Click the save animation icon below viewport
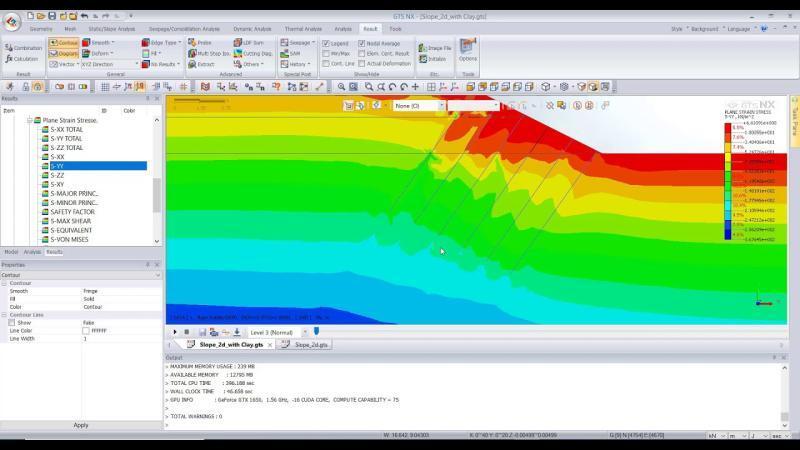800x450 pixels. (x=203, y=332)
